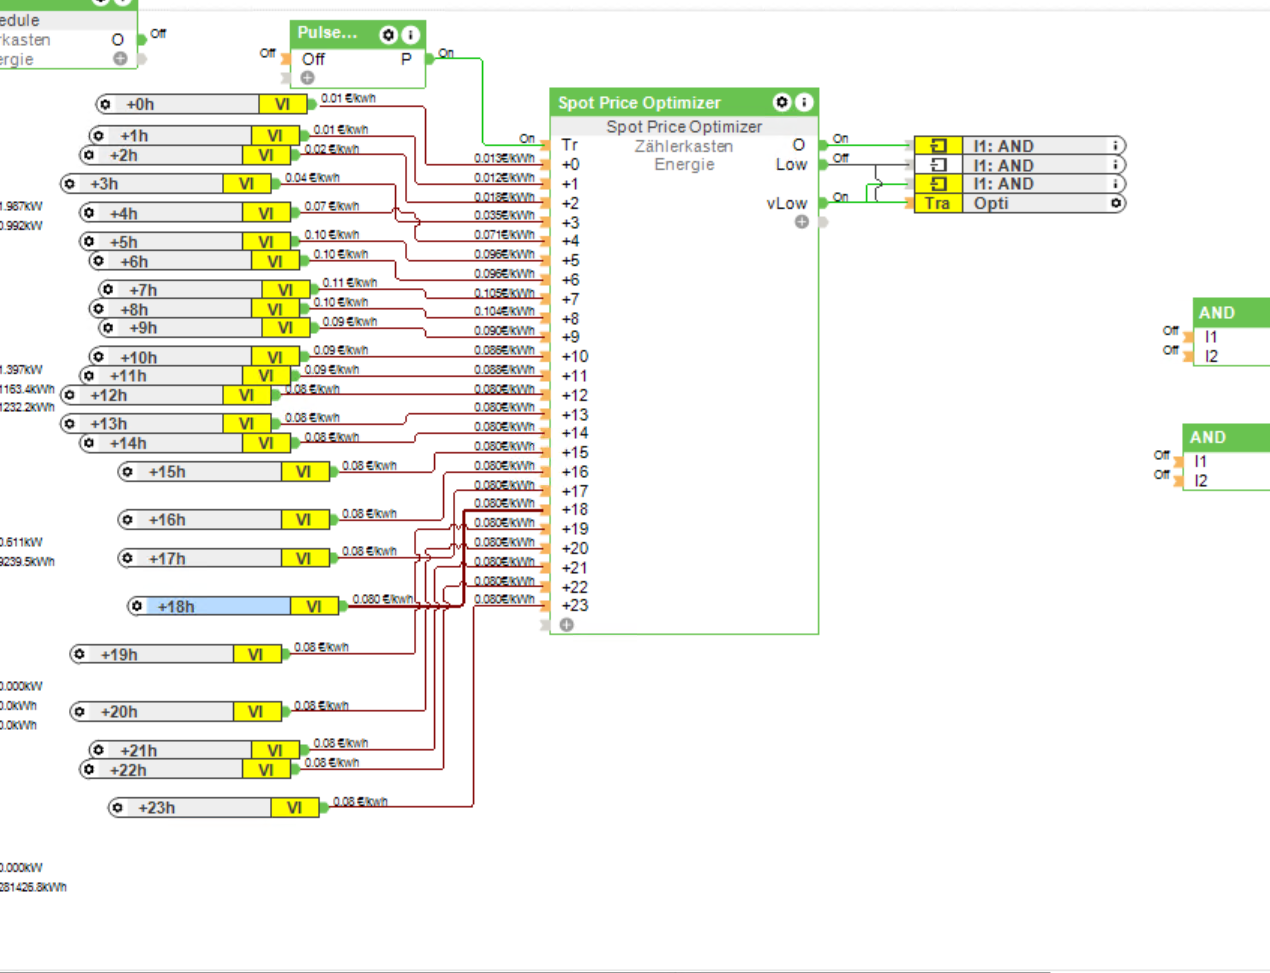Click the yellow VI label of +23h
The height and width of the screenshot is (973, 1270).
tap(294, 808)
